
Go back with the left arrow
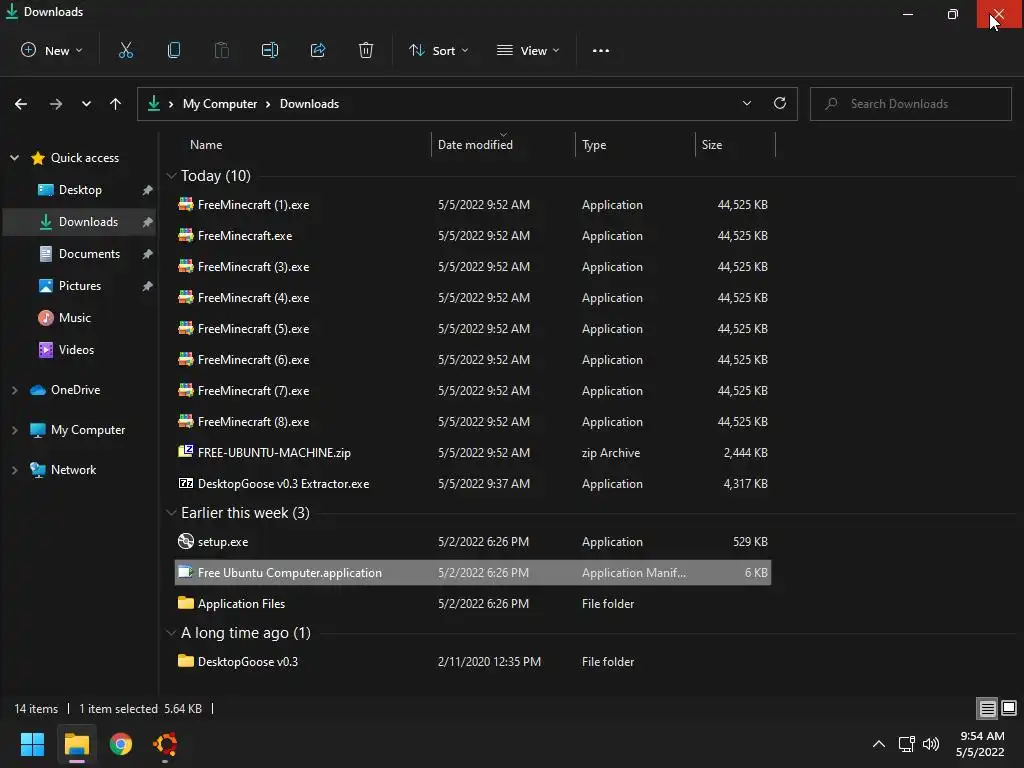click(x=21, y=104)
